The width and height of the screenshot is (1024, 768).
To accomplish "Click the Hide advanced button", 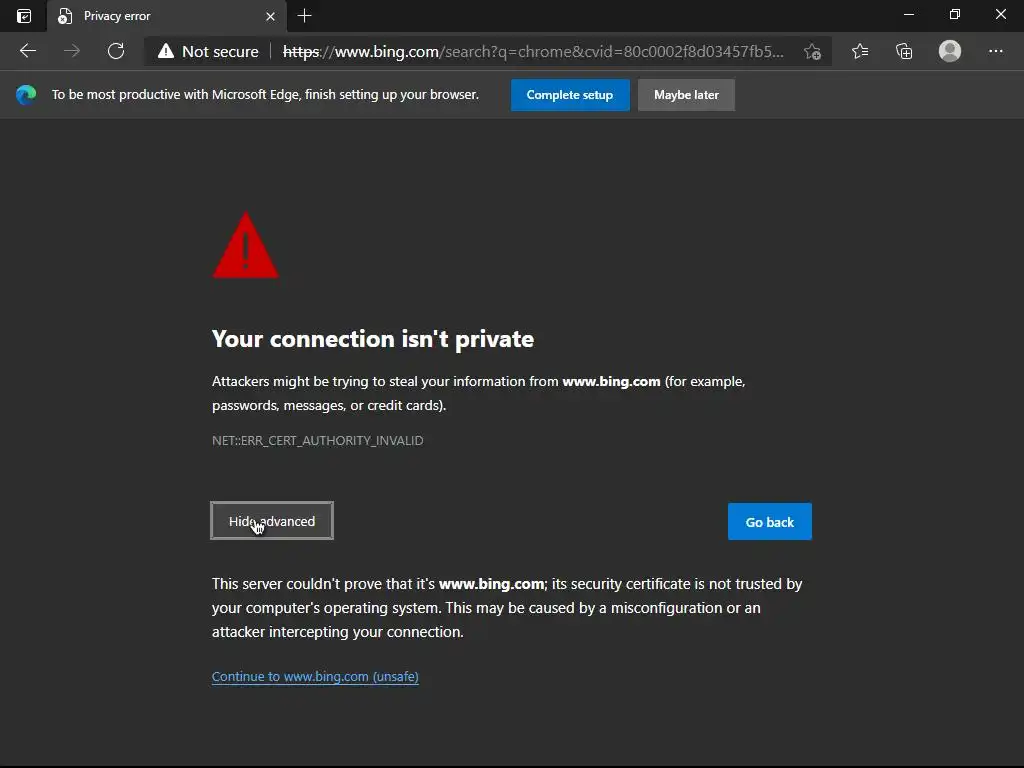I will 272,521.
